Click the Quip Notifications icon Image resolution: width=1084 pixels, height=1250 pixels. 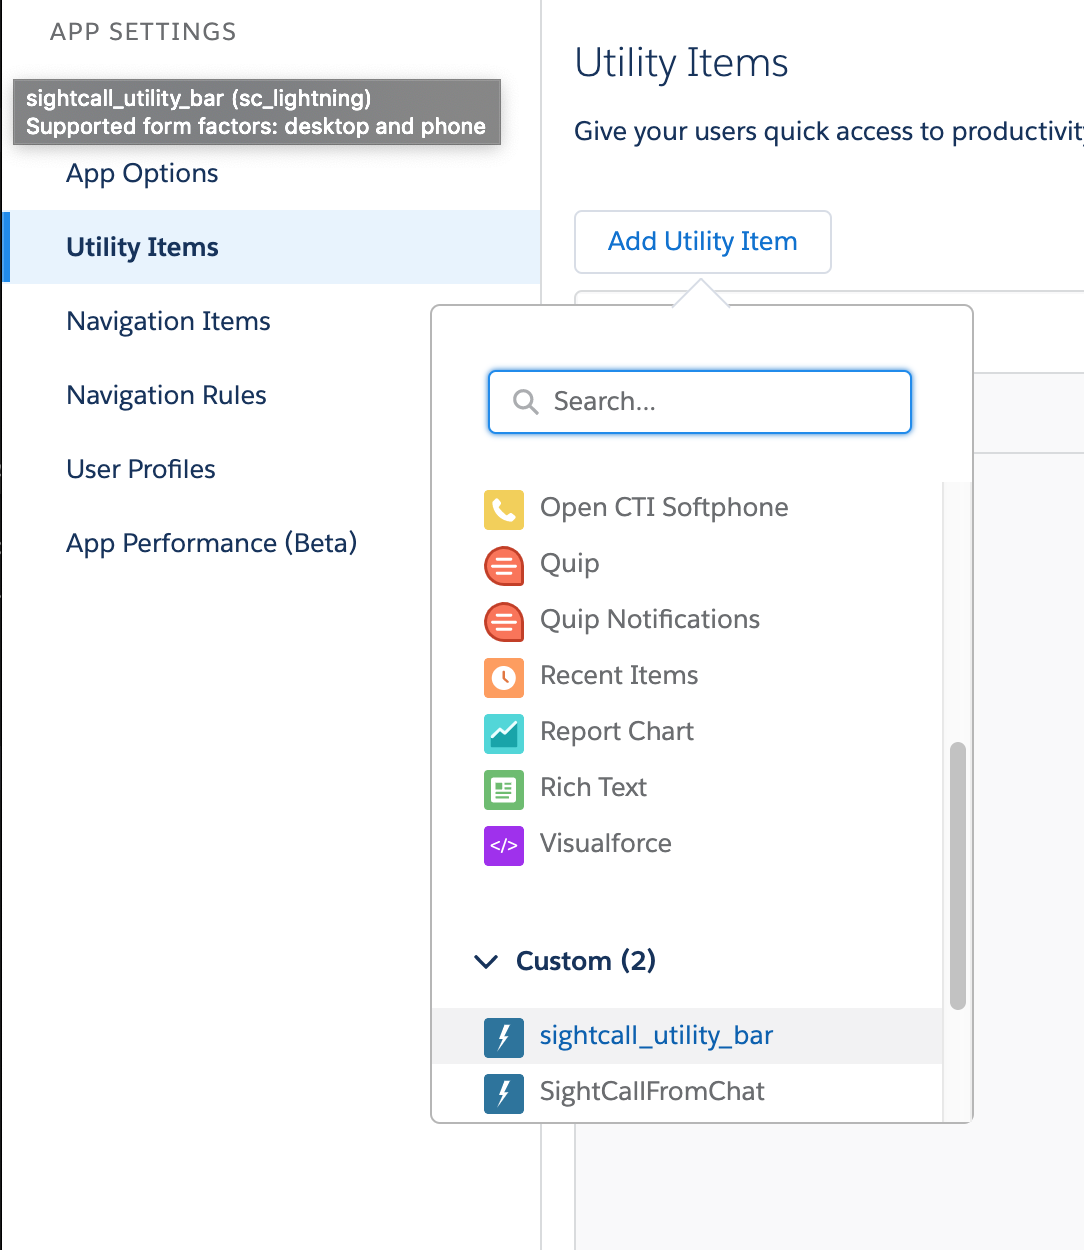(x=504, y=621)
